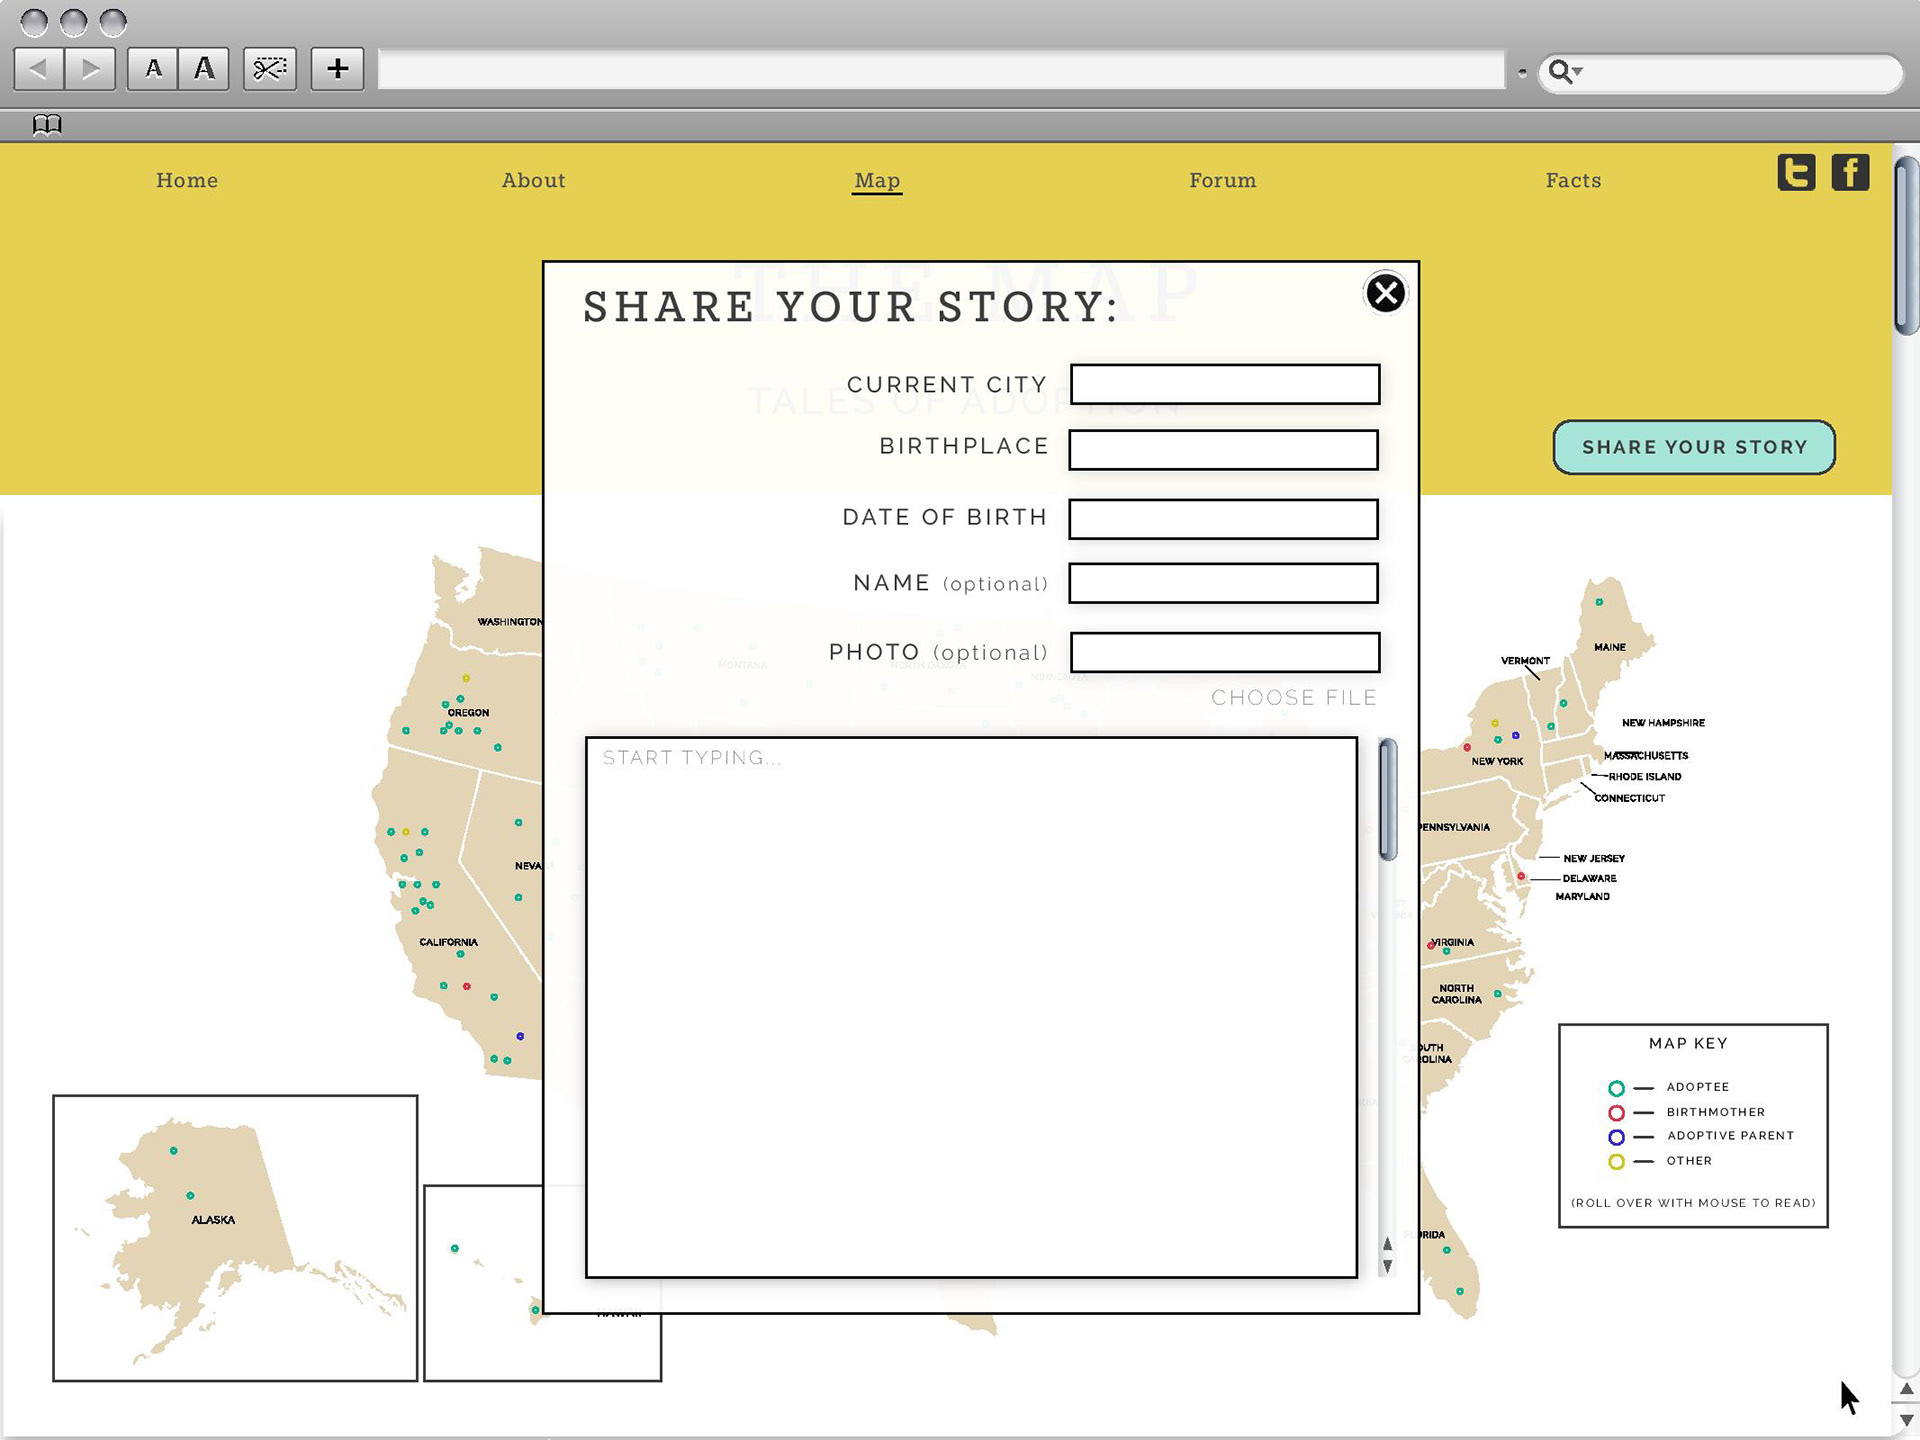This screenshot has width=1920, height=1440.
Task: Close the Share Your Story dialog
Action: 1385,293
